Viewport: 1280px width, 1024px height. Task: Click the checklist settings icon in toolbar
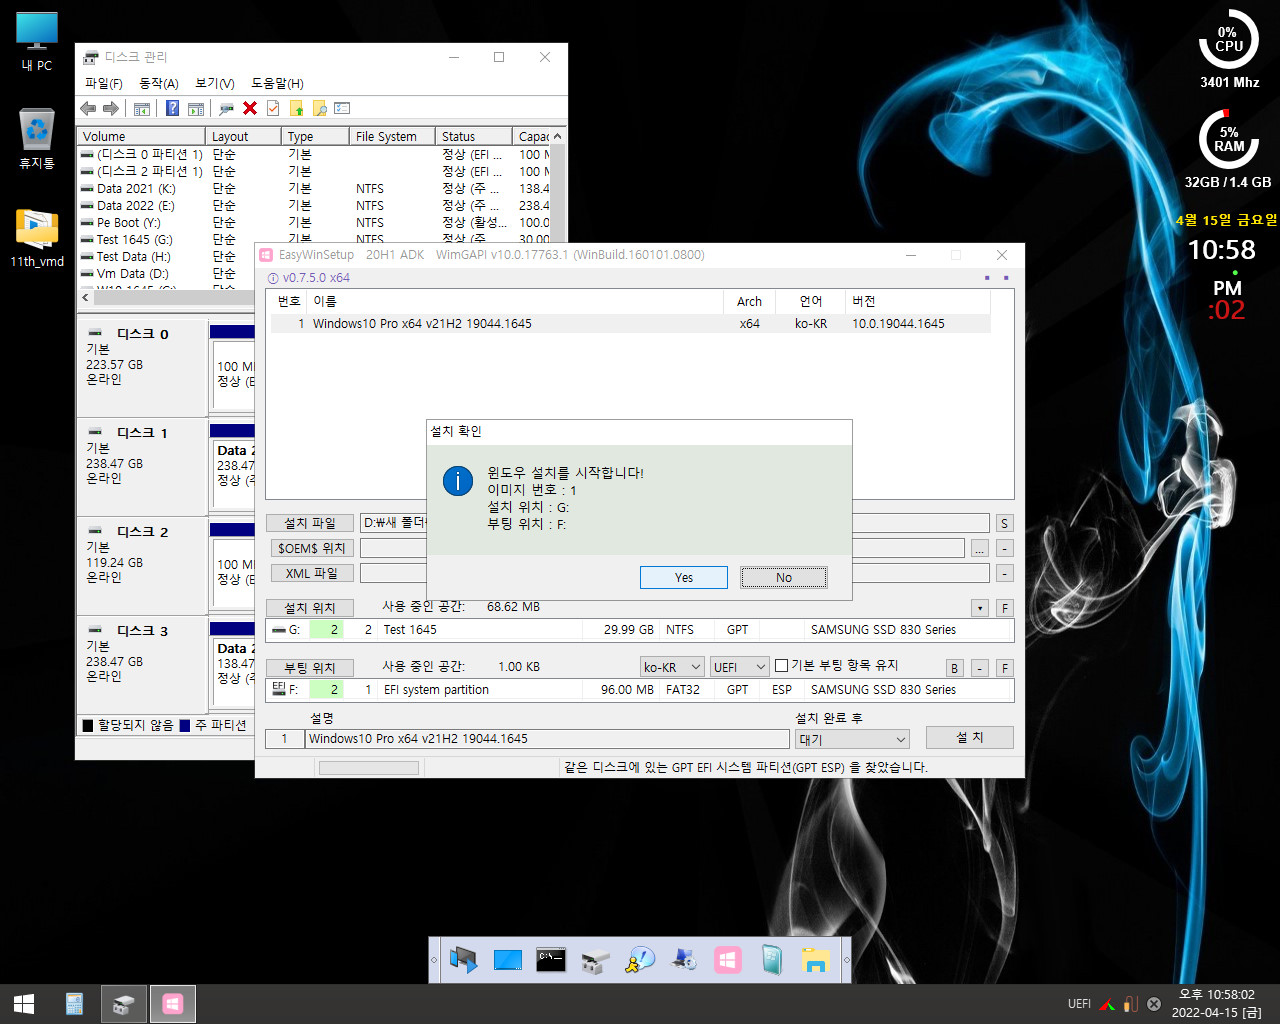pyautogui.click(x=342, y=108)
